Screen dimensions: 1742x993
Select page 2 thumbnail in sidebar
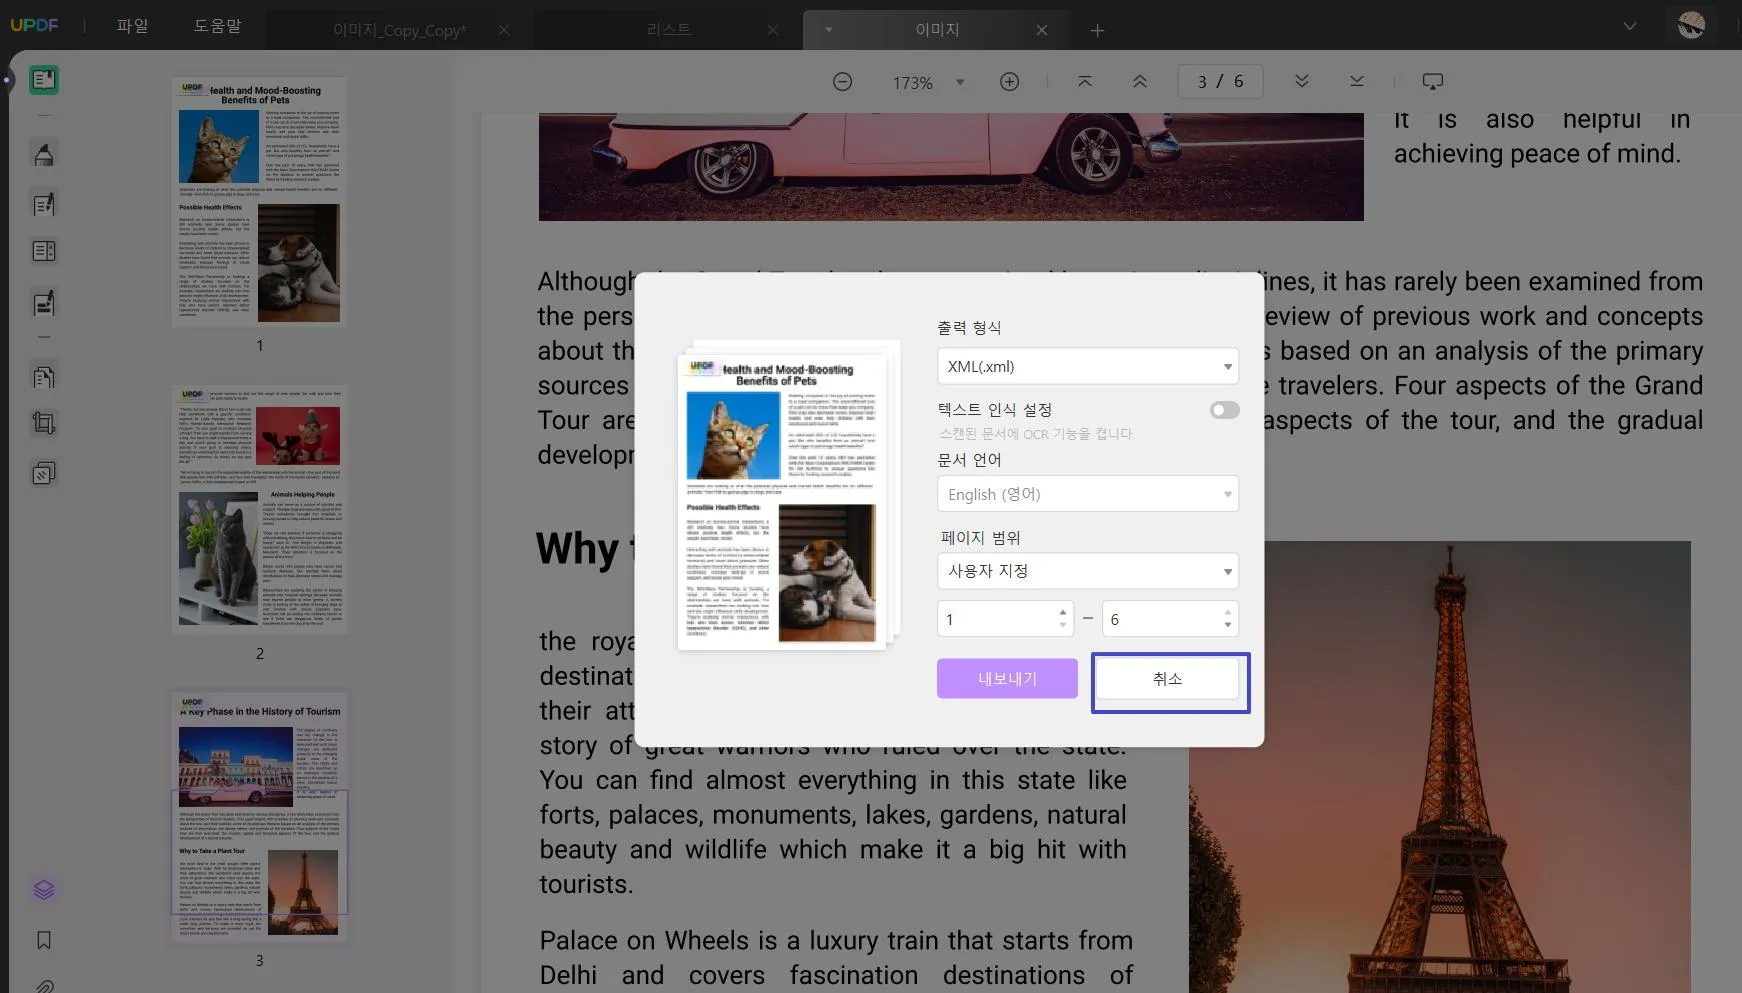point(259,509)
